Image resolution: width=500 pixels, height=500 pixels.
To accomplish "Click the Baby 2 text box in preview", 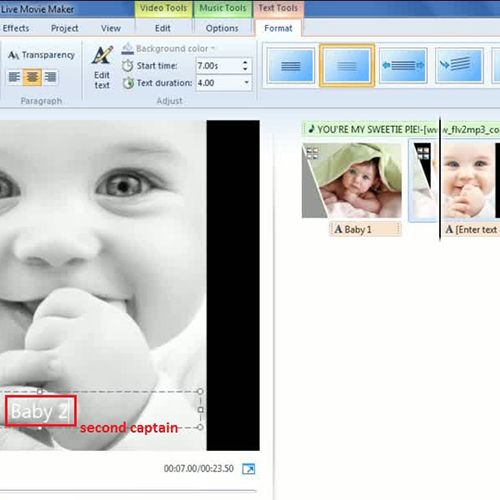I will (41, 411).
